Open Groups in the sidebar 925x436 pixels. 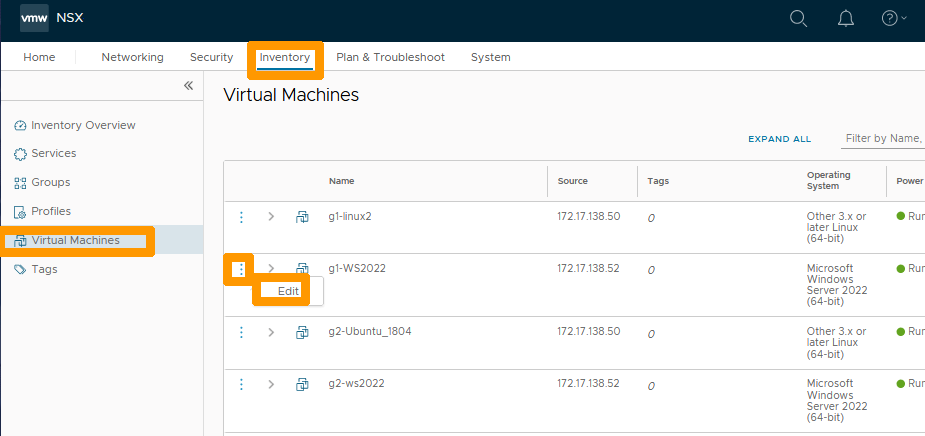click(51, 182)
